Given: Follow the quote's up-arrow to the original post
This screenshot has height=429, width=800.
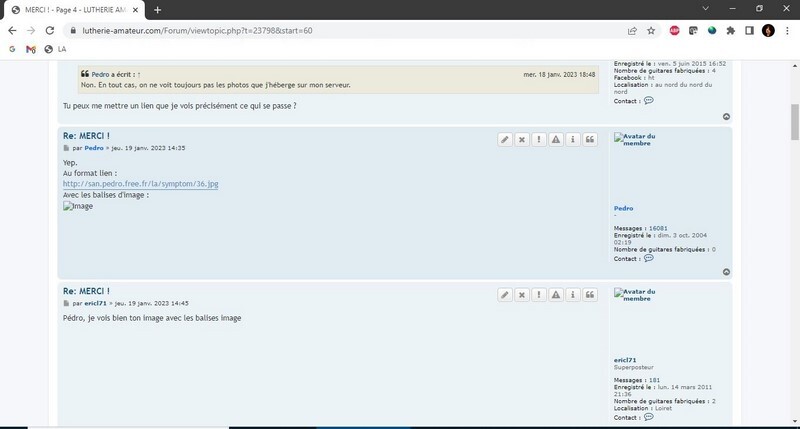Looking at the screenshot, I should coord(139,74).
